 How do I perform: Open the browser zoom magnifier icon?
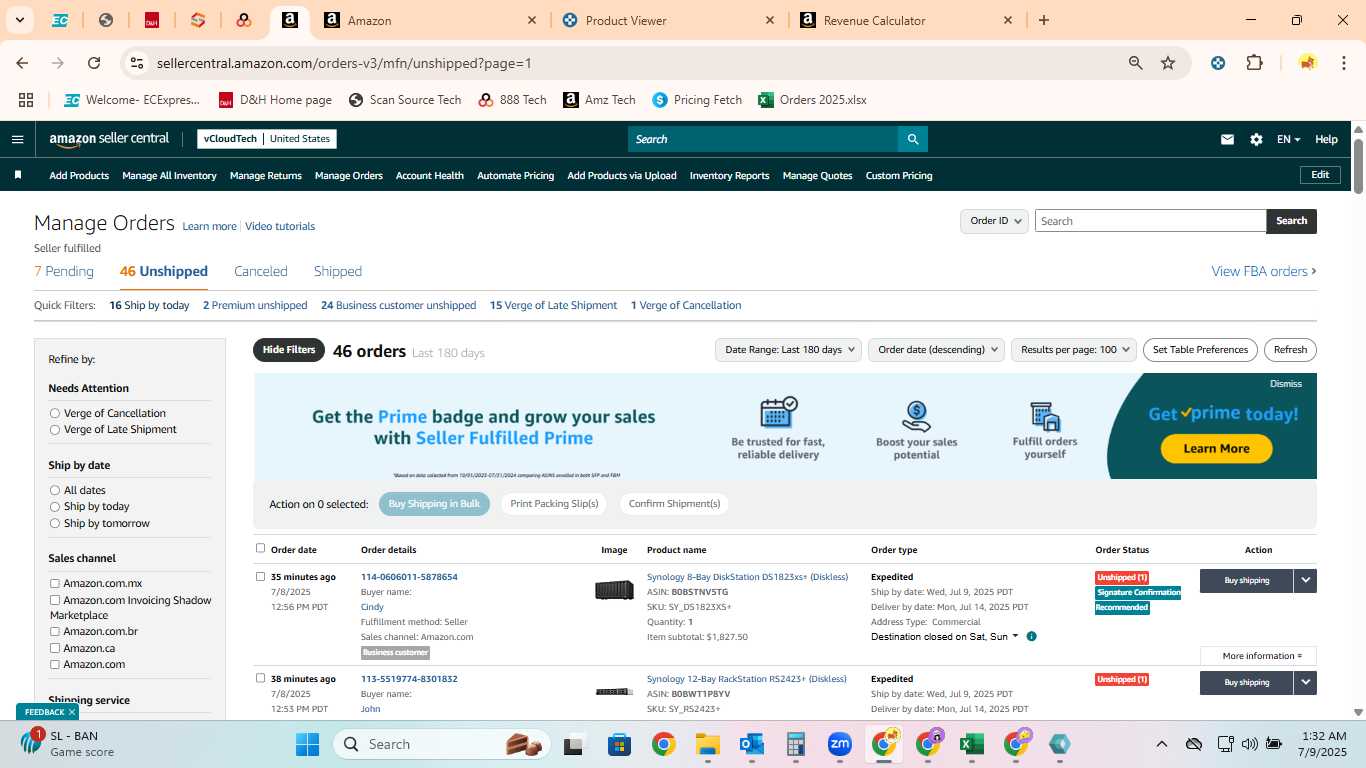click(x=1135, y=63)
